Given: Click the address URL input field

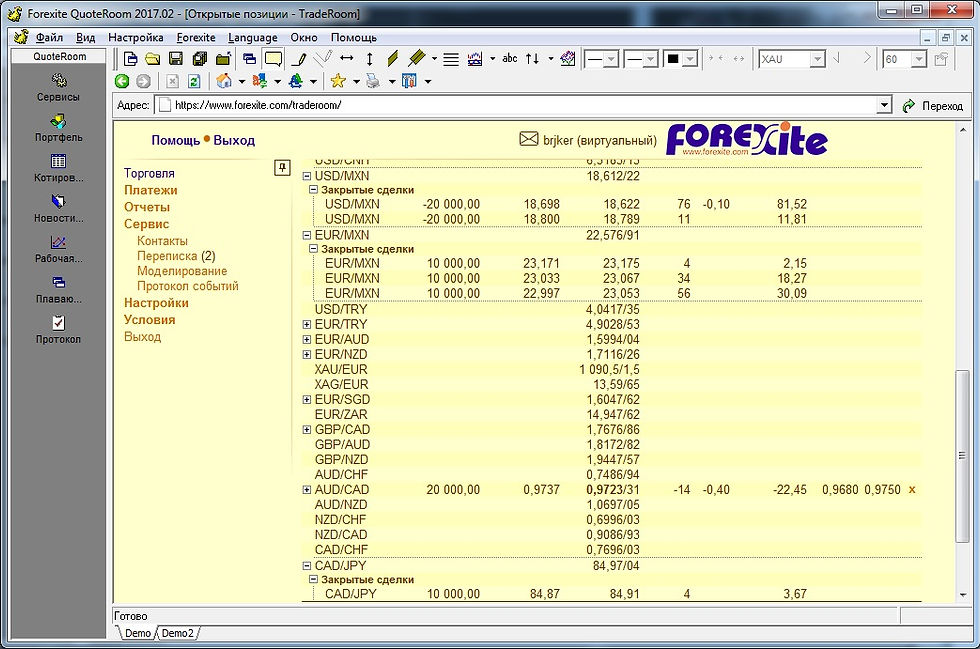Looking at the screenshot, I should (x=516, y=105).
